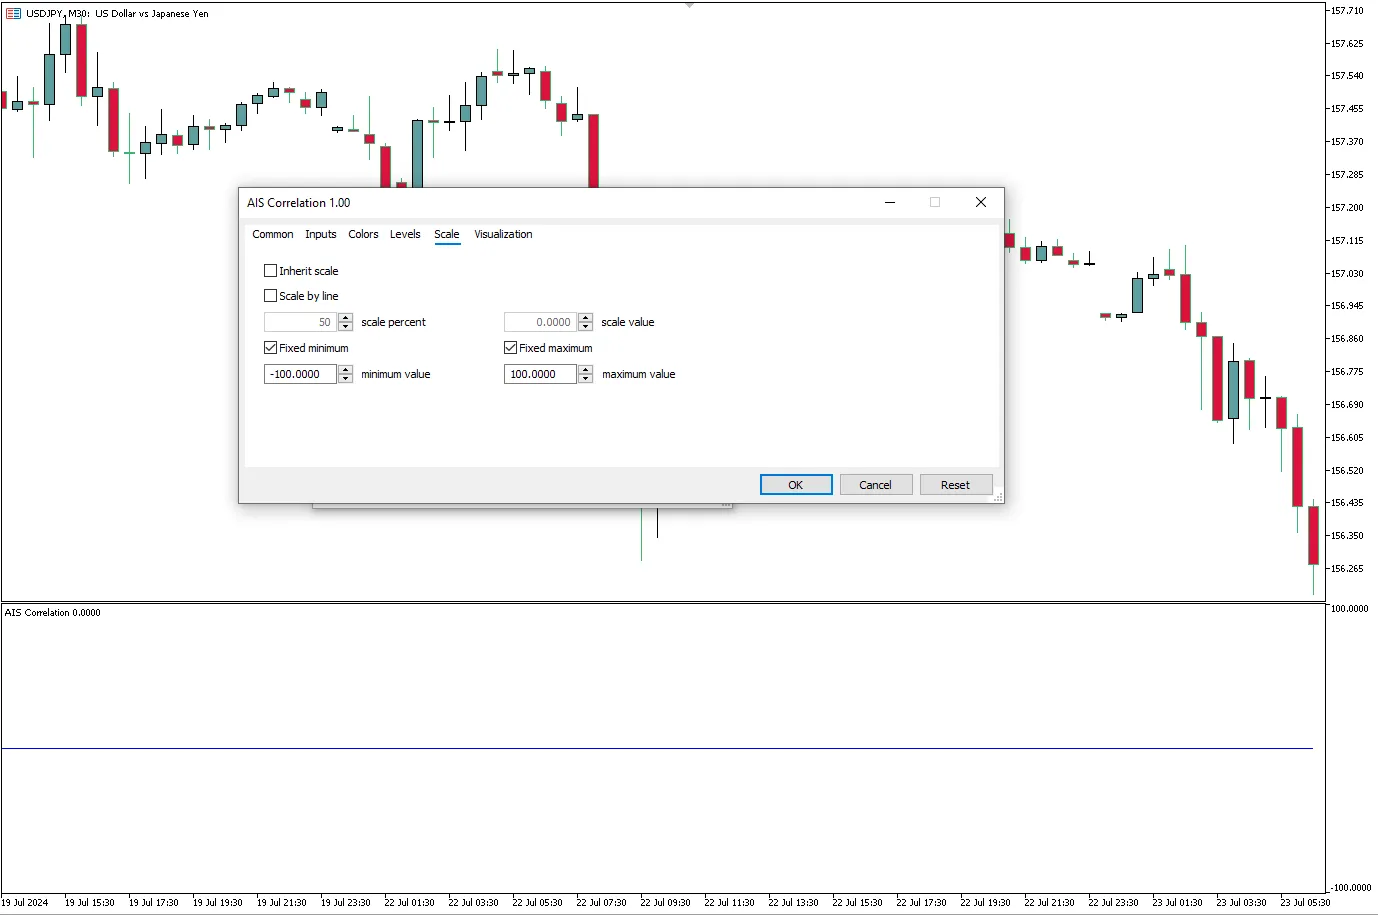Increase maximum value with the up arrow
This screenshot has height=915, width=1378.
pos(586,370)
